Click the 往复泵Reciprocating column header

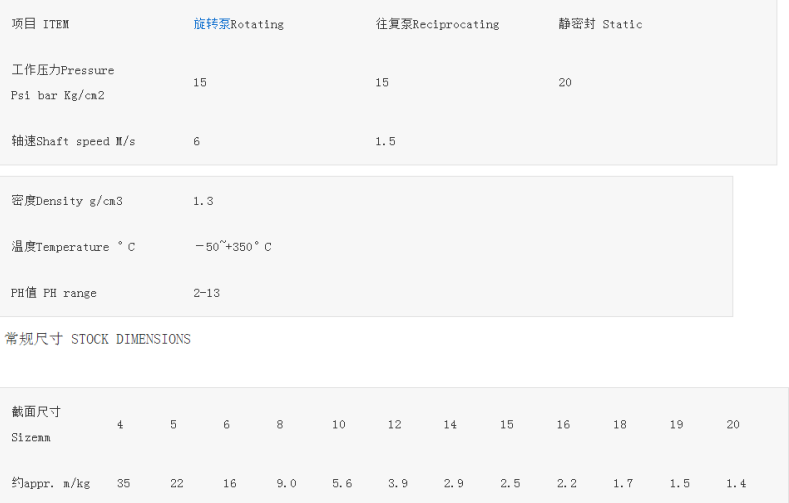(x=437, y=24)
